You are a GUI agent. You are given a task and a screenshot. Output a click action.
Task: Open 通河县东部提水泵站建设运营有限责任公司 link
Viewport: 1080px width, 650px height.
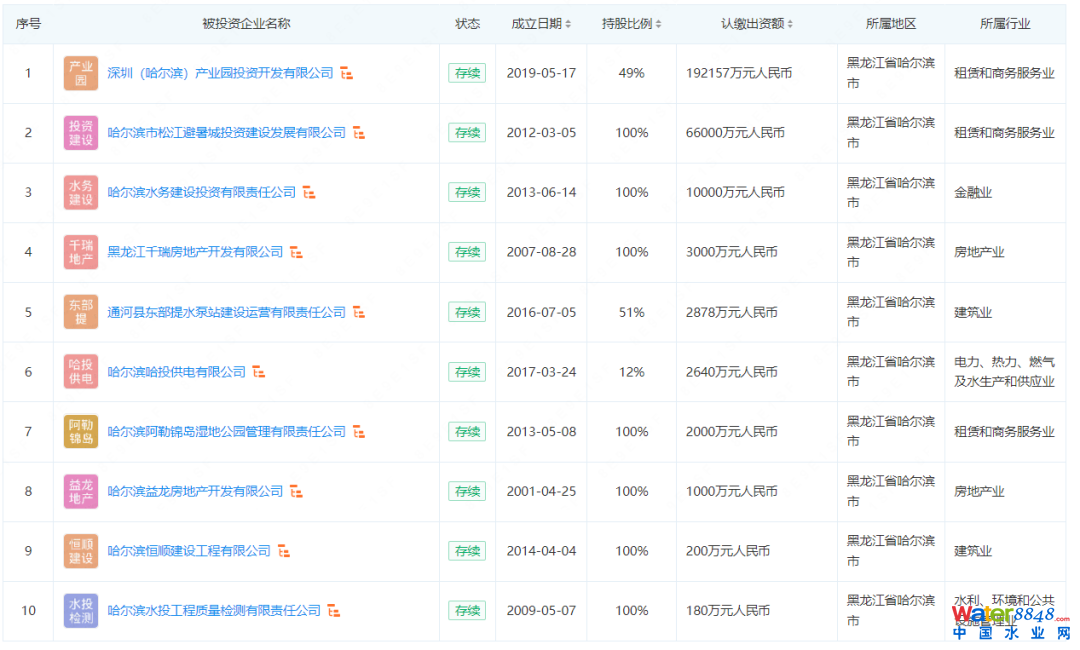coord(226,312)
